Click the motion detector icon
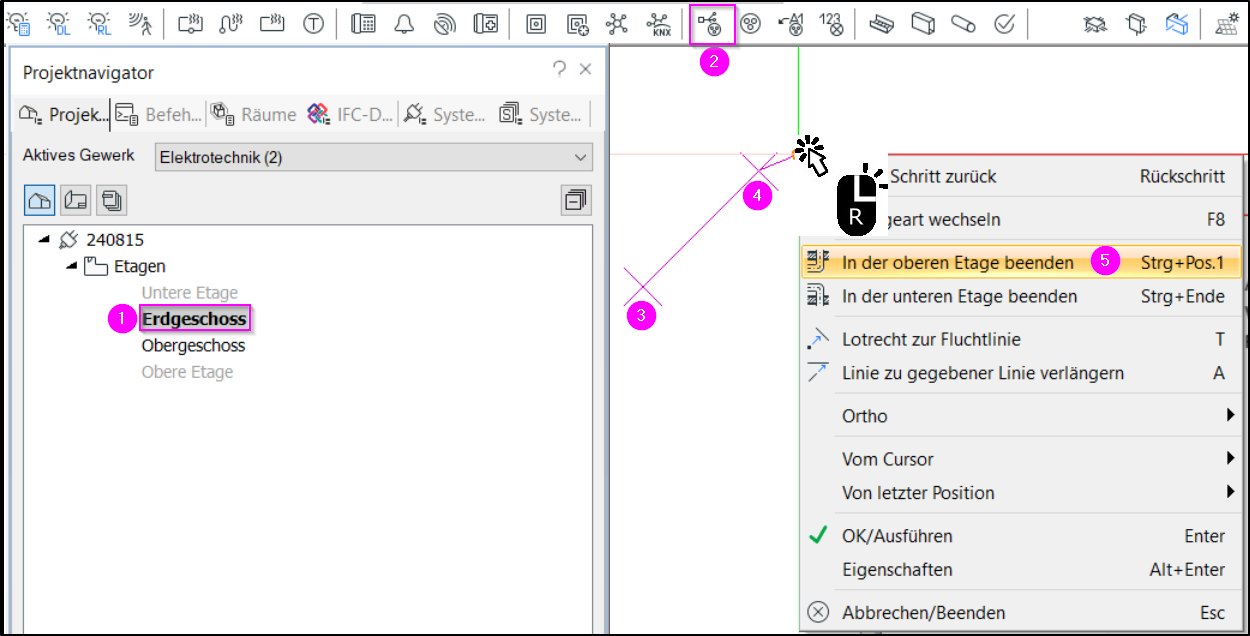1250x636 pixels. coord(140,23)
